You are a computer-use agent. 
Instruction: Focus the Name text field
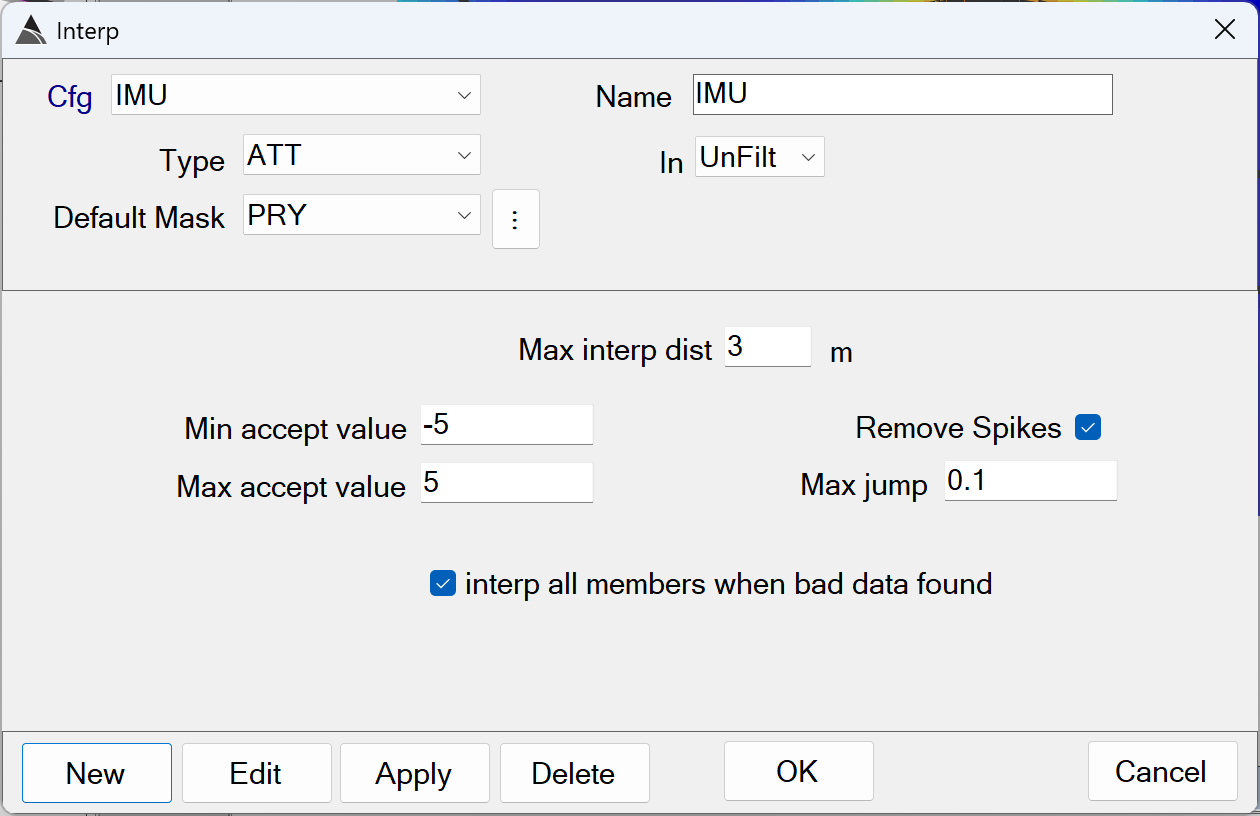click(x=902, y=95)
